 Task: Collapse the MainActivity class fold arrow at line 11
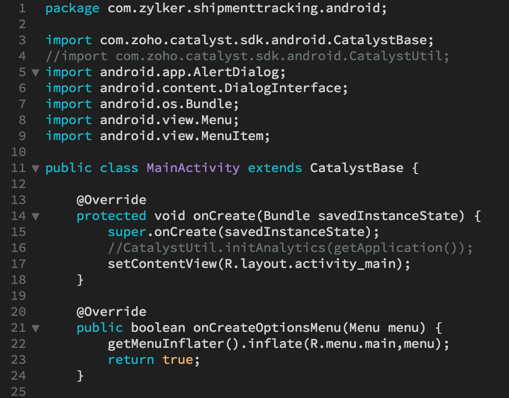click(x=35, y=169)
